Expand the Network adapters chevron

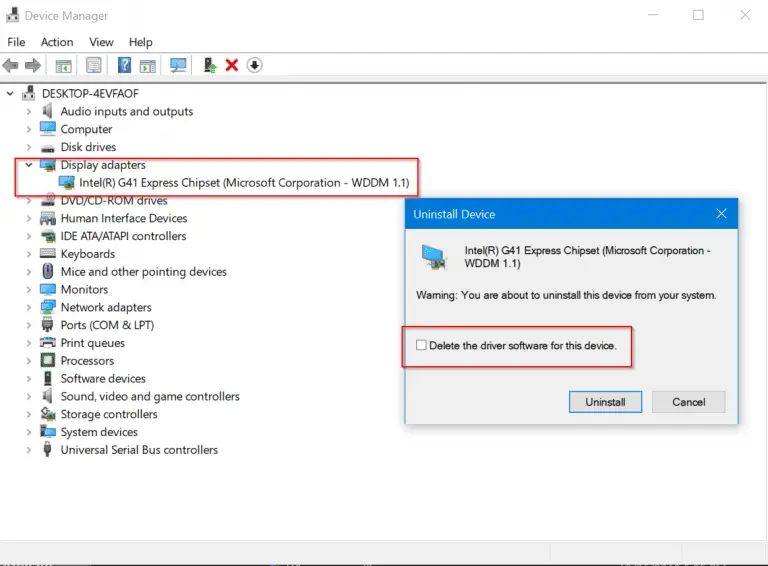(x=29, y=307)
